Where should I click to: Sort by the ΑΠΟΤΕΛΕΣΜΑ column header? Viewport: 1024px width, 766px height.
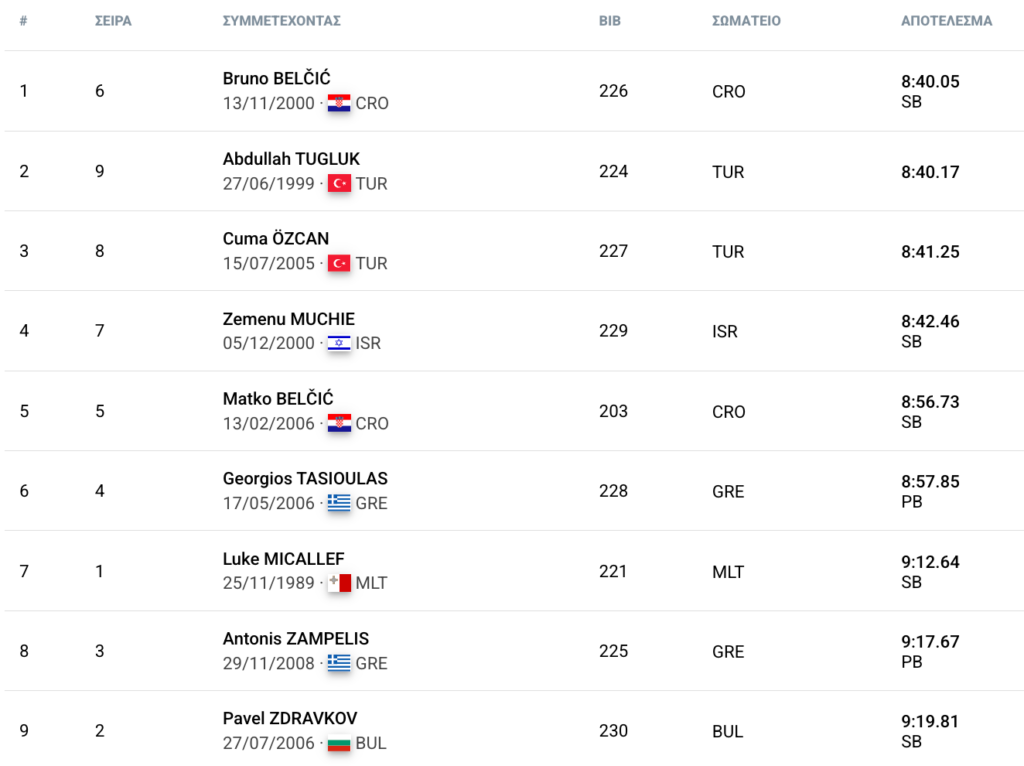[x=946, y=21]
